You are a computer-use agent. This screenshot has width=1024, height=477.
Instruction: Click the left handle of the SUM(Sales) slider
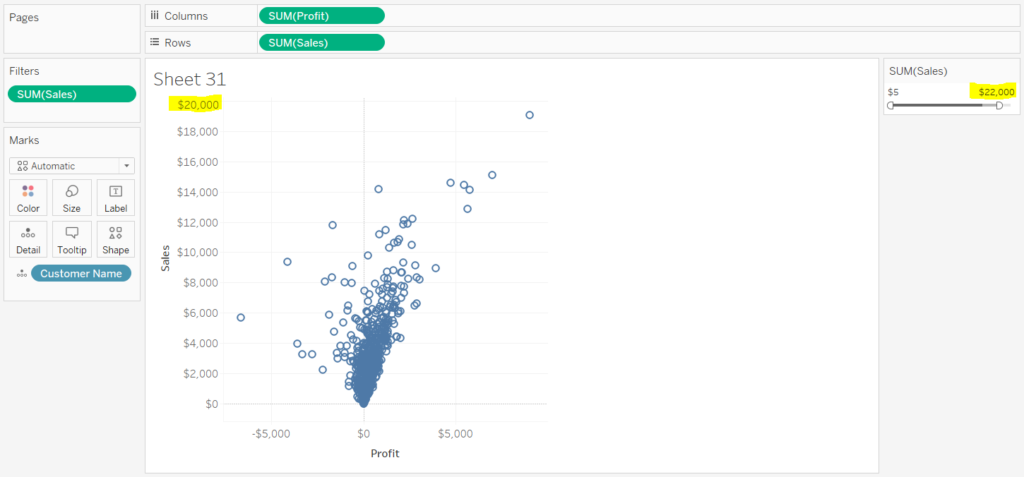pyautogui.click(x=891, y=105)
